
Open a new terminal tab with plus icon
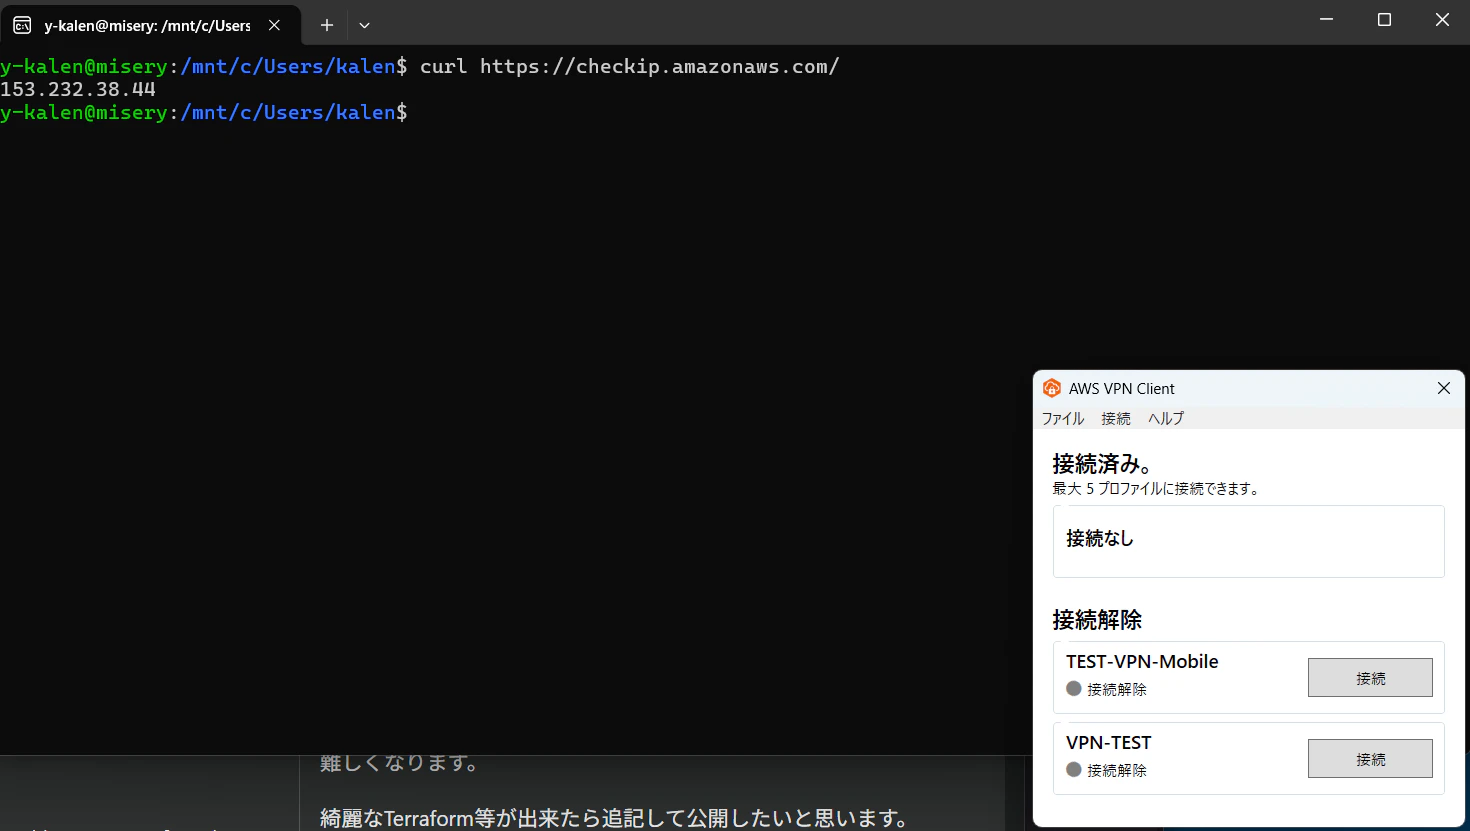[x=326, y=25]
